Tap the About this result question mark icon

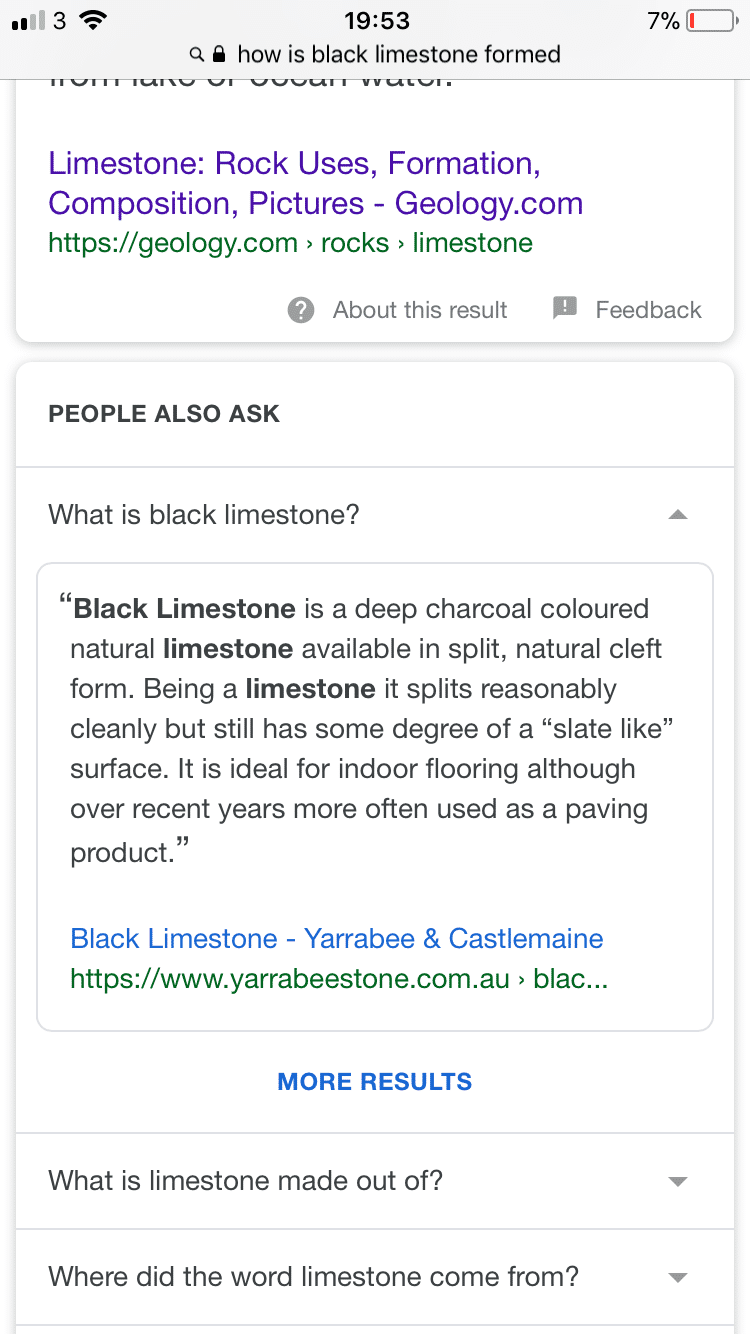(301, 310)
